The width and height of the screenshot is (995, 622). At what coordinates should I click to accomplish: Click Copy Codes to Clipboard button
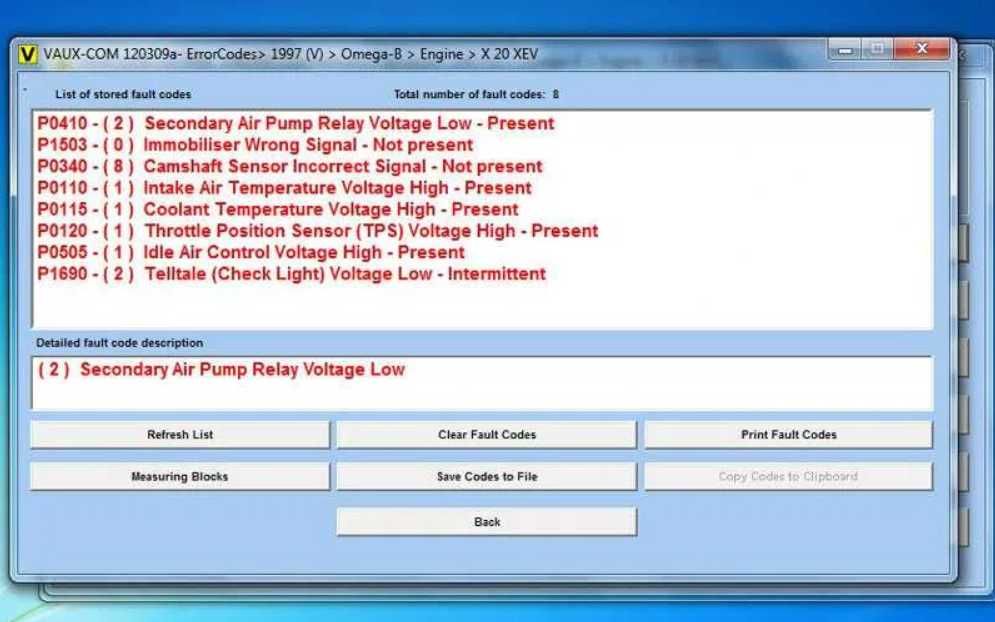[789, 477]
